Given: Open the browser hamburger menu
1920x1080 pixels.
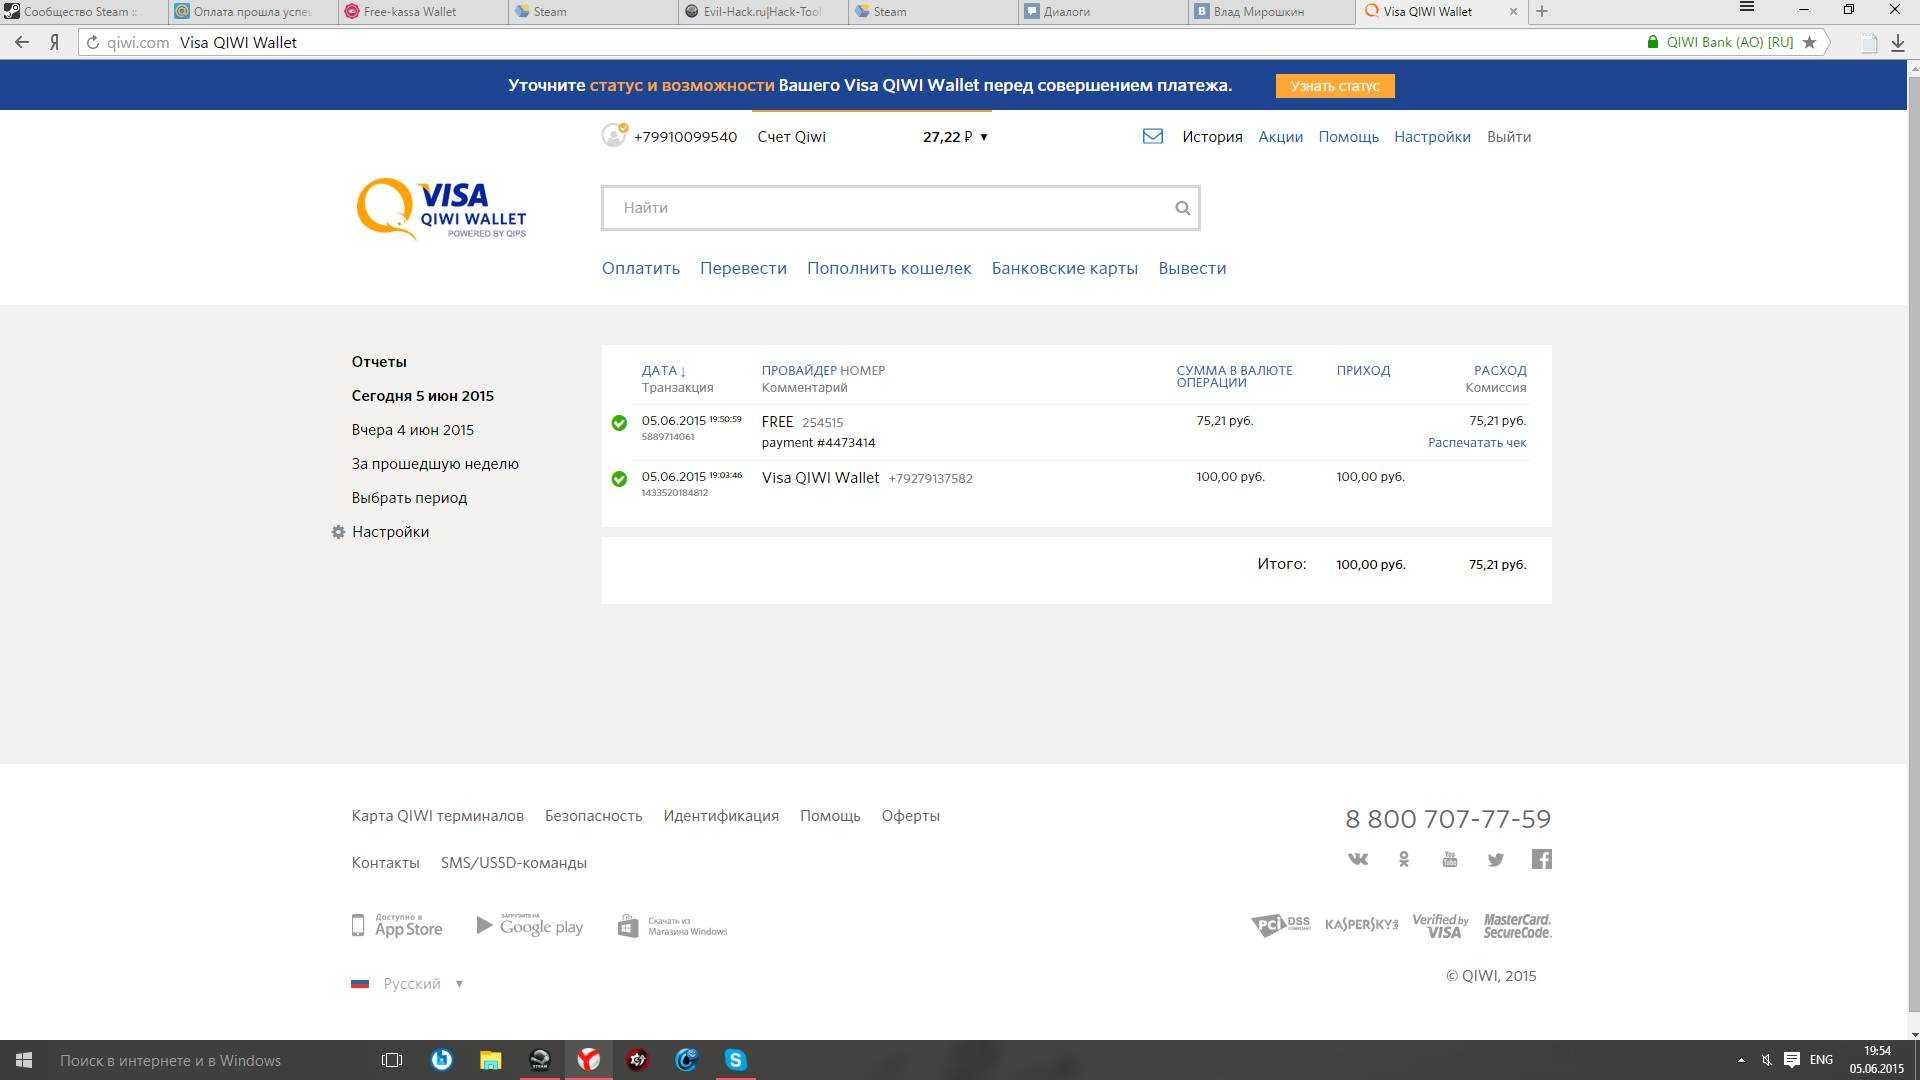Looking at the screenshot, I should point(1747,8).
